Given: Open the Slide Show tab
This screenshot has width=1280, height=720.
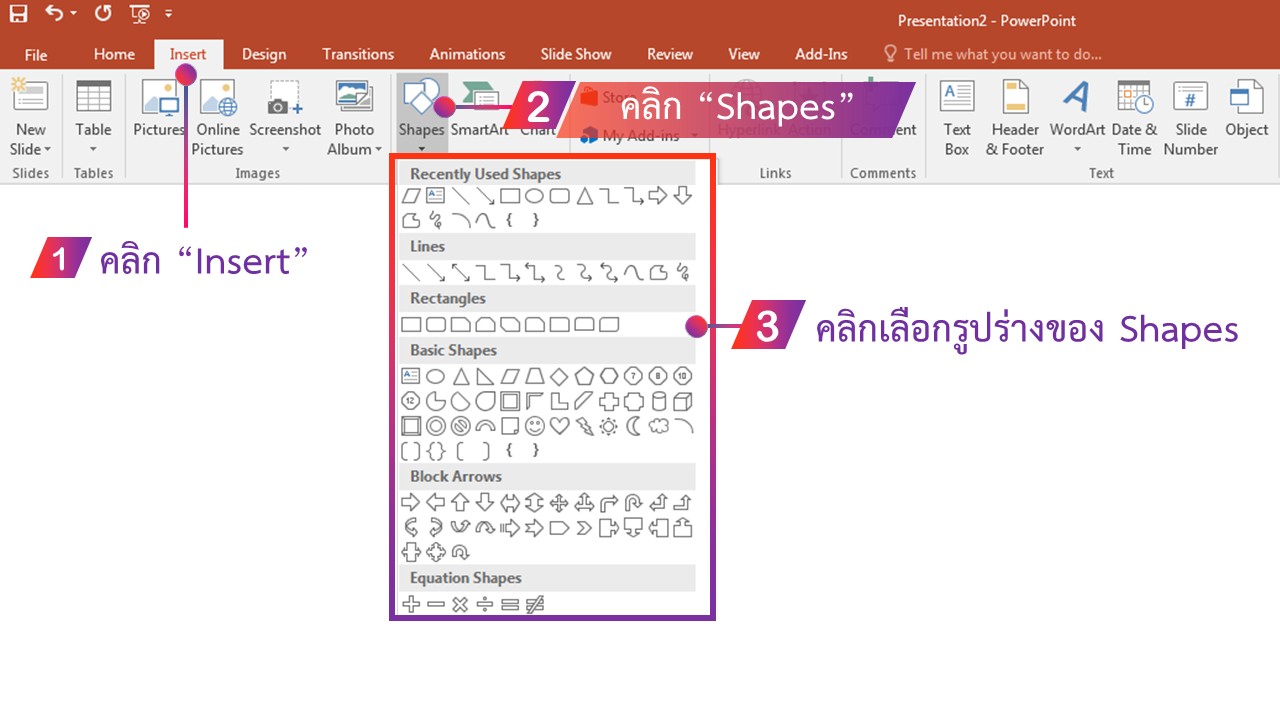Looking at the screenshot, I should tap(576, 54).
